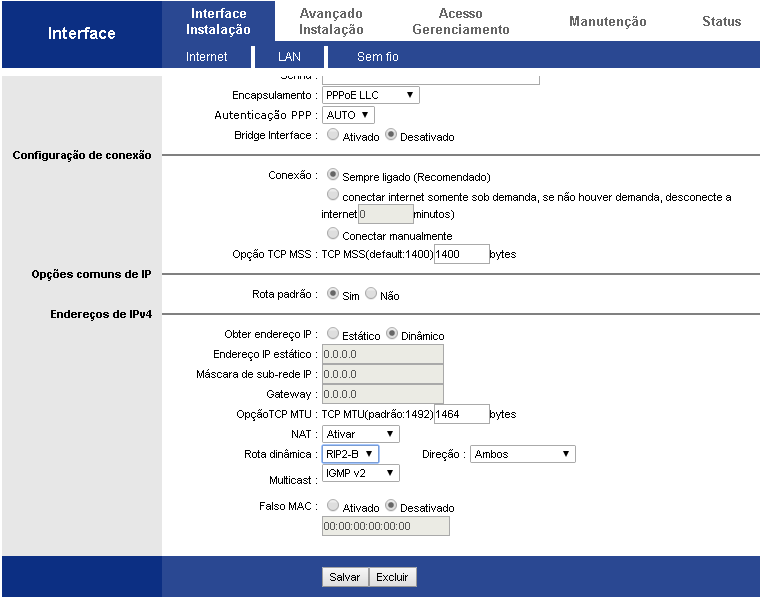This screenshot has width=760, height=597.
Task: Click the TCP MSS bytes field
Action: tap(461, 254)
